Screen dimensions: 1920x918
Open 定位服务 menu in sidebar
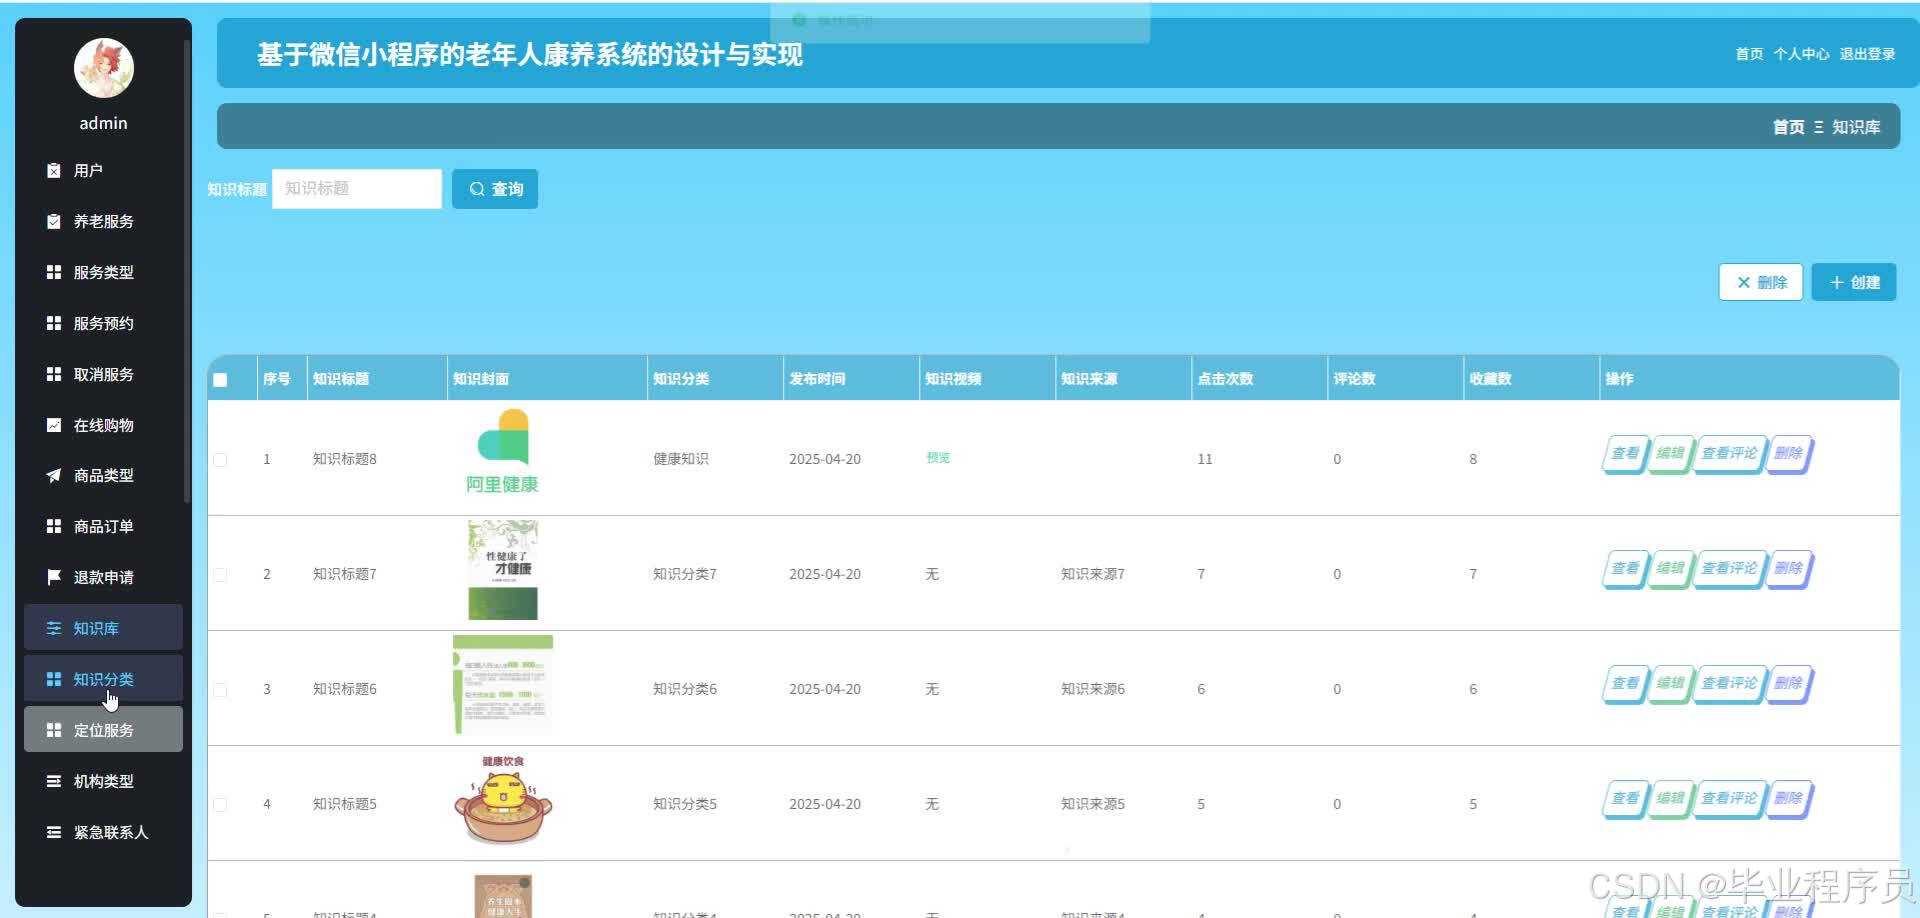point(103,730)
